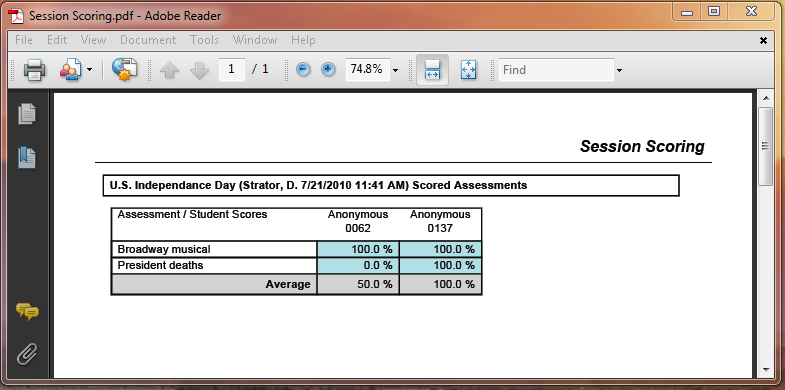
Task: Expand the Find options dropdown arrow
Action: click(619, 70)
